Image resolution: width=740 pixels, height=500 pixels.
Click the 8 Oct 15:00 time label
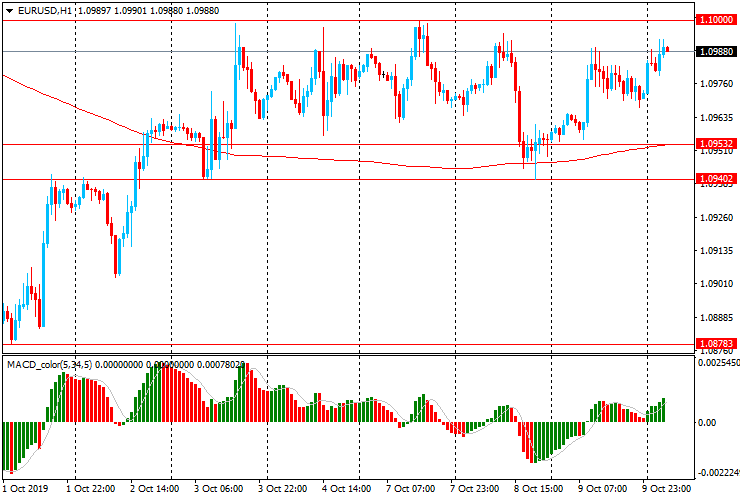[541, 489]
